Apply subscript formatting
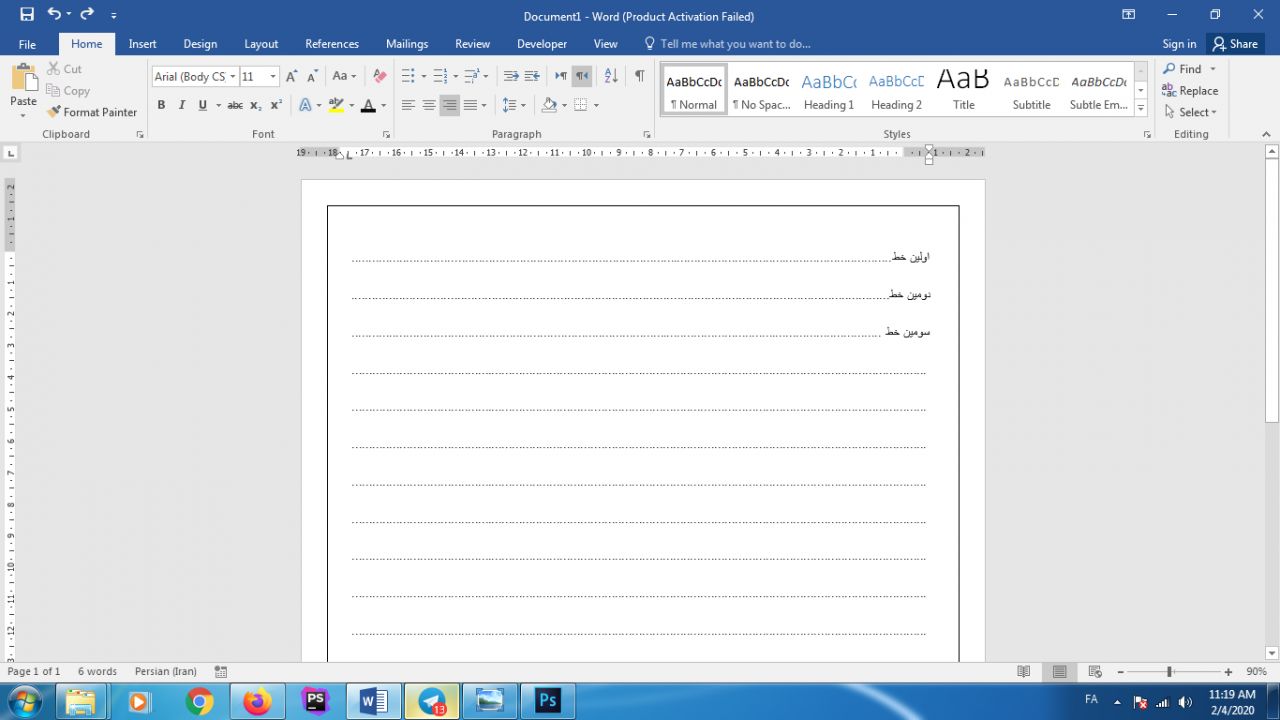This screenshot has width=1280, height=720. pyautogui.click(x=256, y=105)
